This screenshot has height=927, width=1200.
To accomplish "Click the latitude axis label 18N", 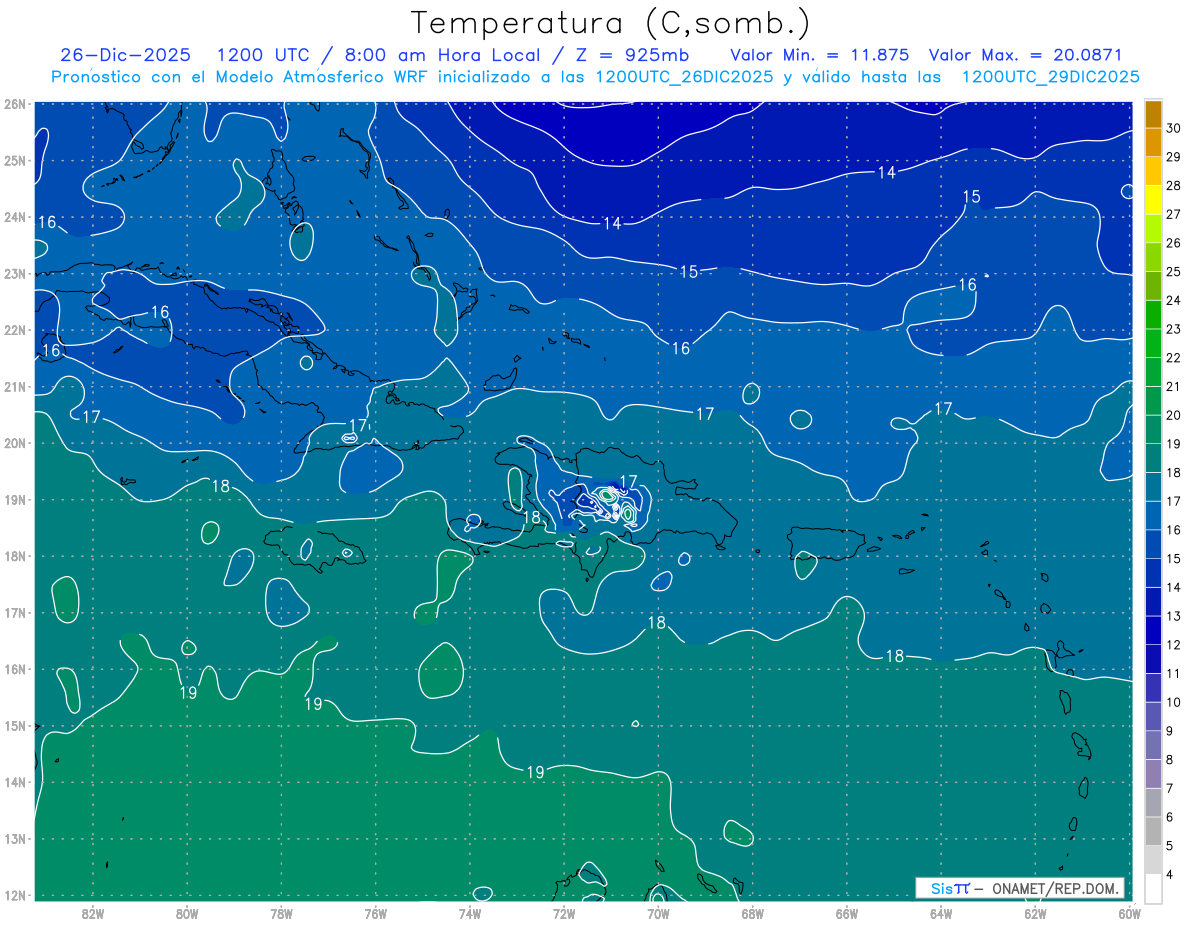I will coord(14,556).
